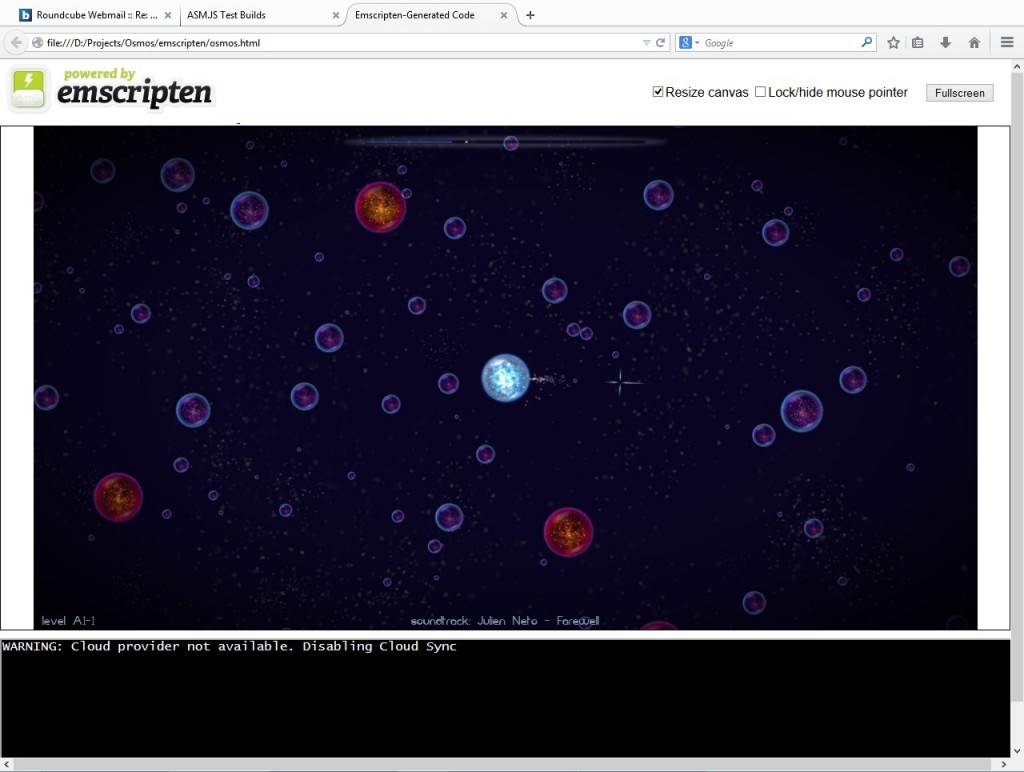The height and width of the screenshot is (772, 1024).
Task: Click the emscripten logo image
Action: coord(111,90)
